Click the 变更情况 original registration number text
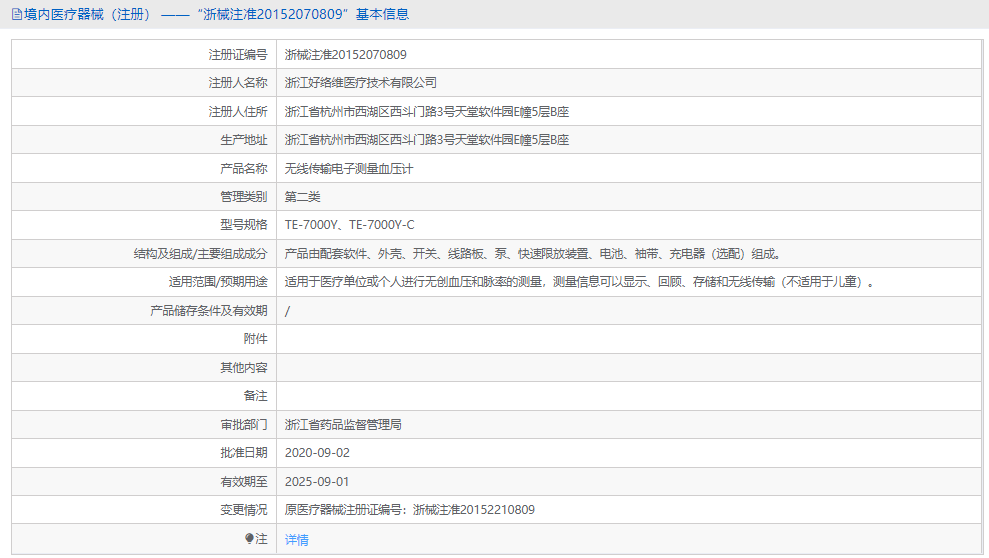This screenshot has height=558, width=989. tap(409, 510)
